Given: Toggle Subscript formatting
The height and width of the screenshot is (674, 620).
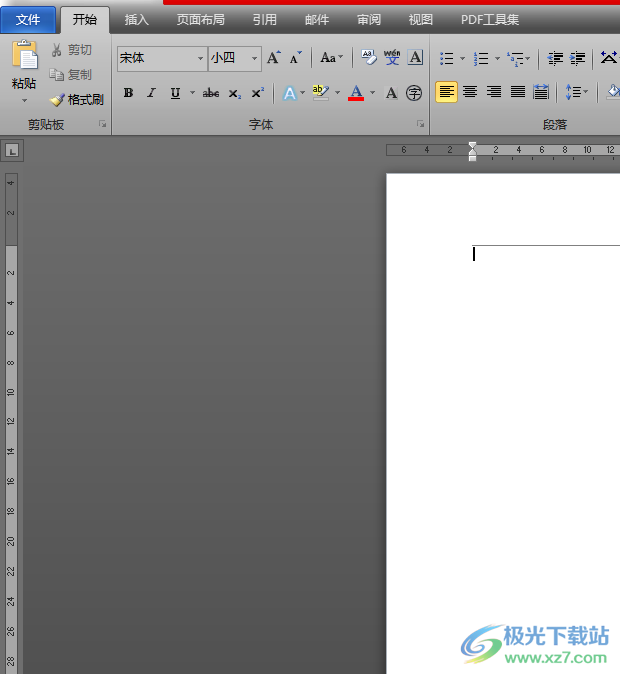Looking at the screenshot, I should click(x=234, y=93).
